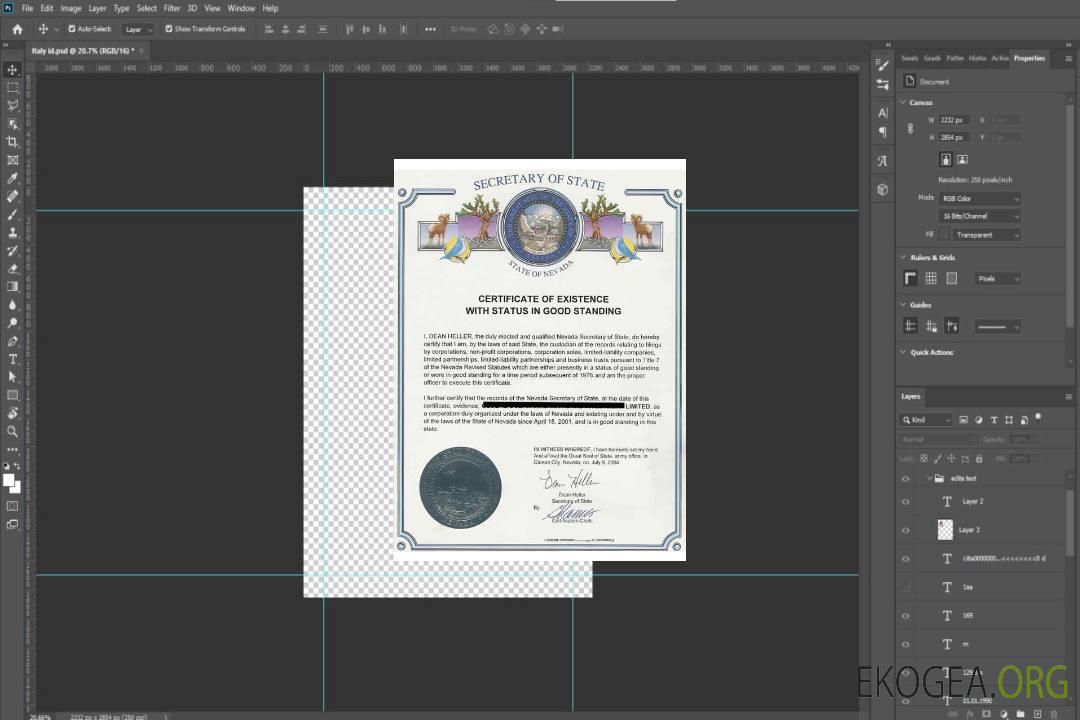The width and height of the screenshot is (1080, 720).
Task: Select the Eraser tool
Action: [12, 269]
